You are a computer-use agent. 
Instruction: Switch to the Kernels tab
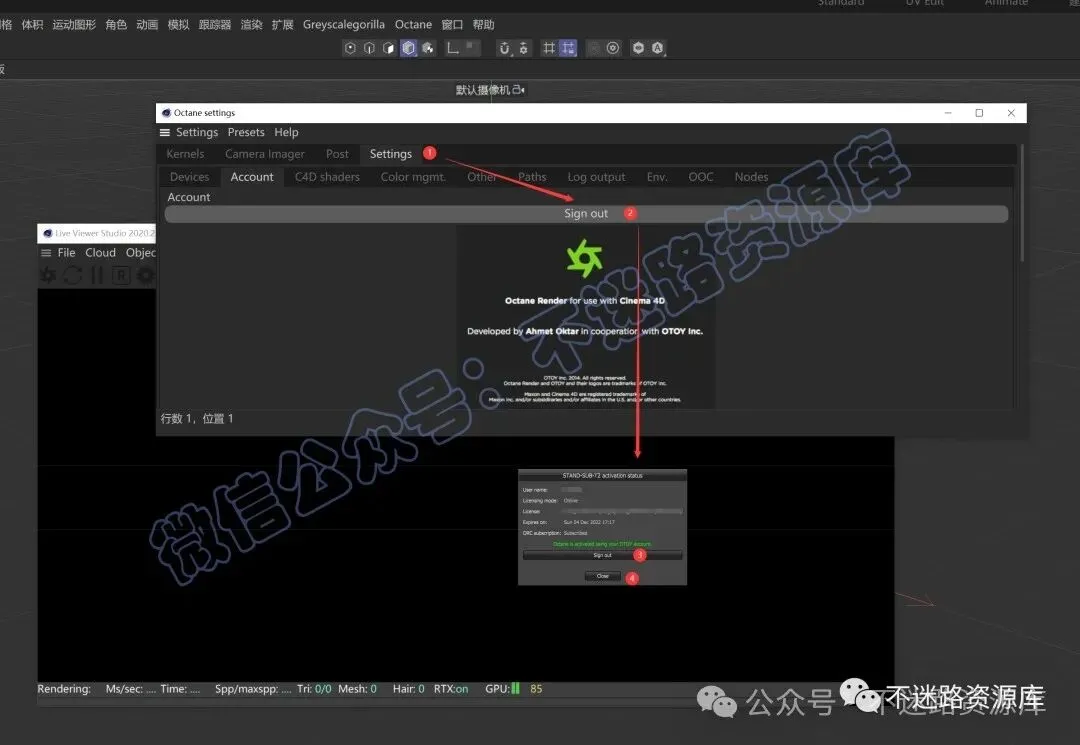[x=185, y=154]
